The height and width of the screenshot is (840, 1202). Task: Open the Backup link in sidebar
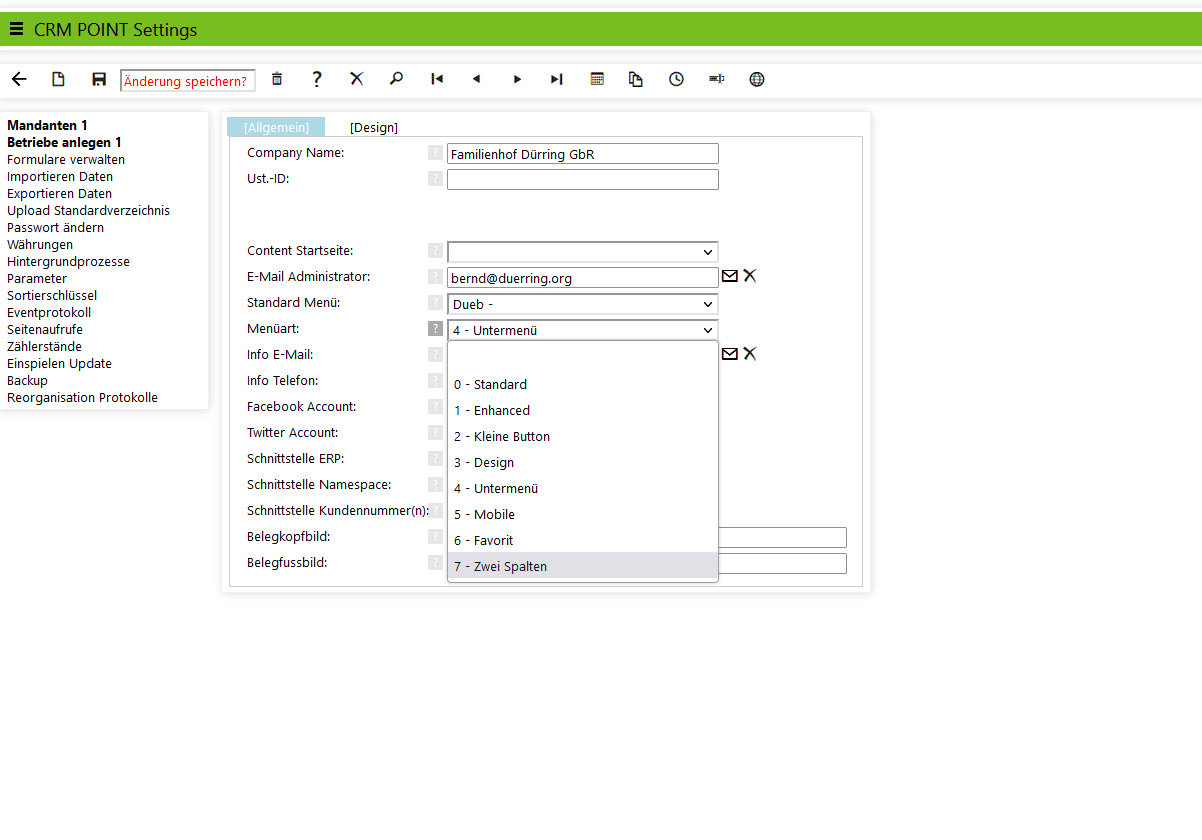click(x=27, y=381)
